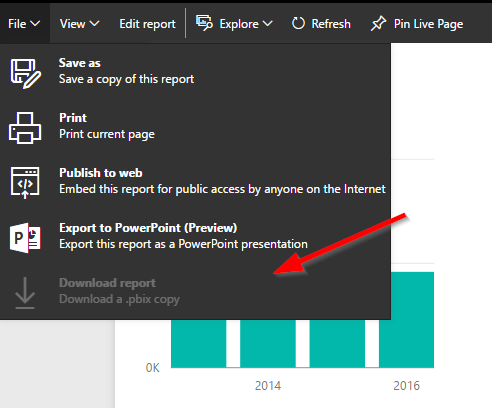The image size is (492, 408).
Task: Click the File chevron arrow
Action: [x=35, y=24]
